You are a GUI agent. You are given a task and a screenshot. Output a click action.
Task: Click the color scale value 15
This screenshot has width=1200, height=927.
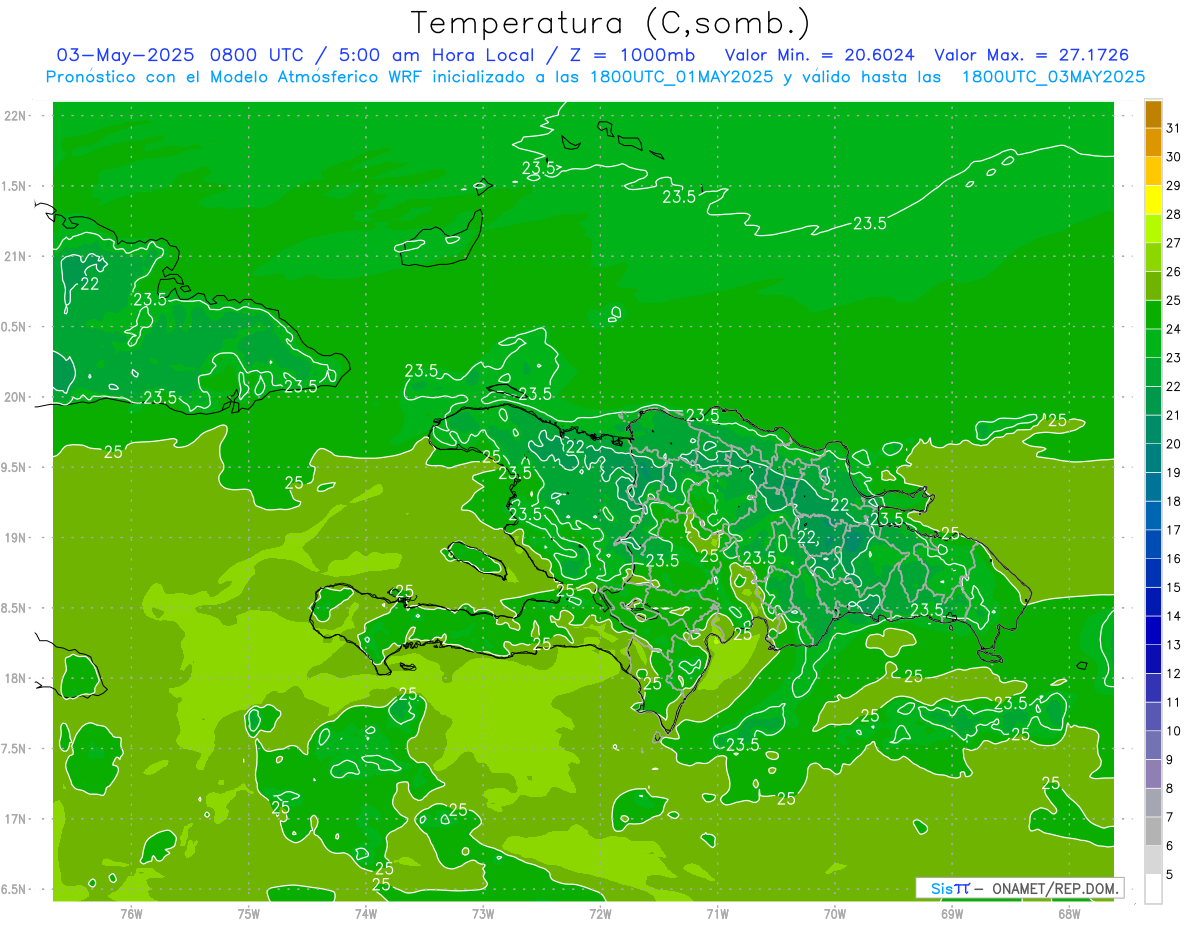tap(1174, 588)
